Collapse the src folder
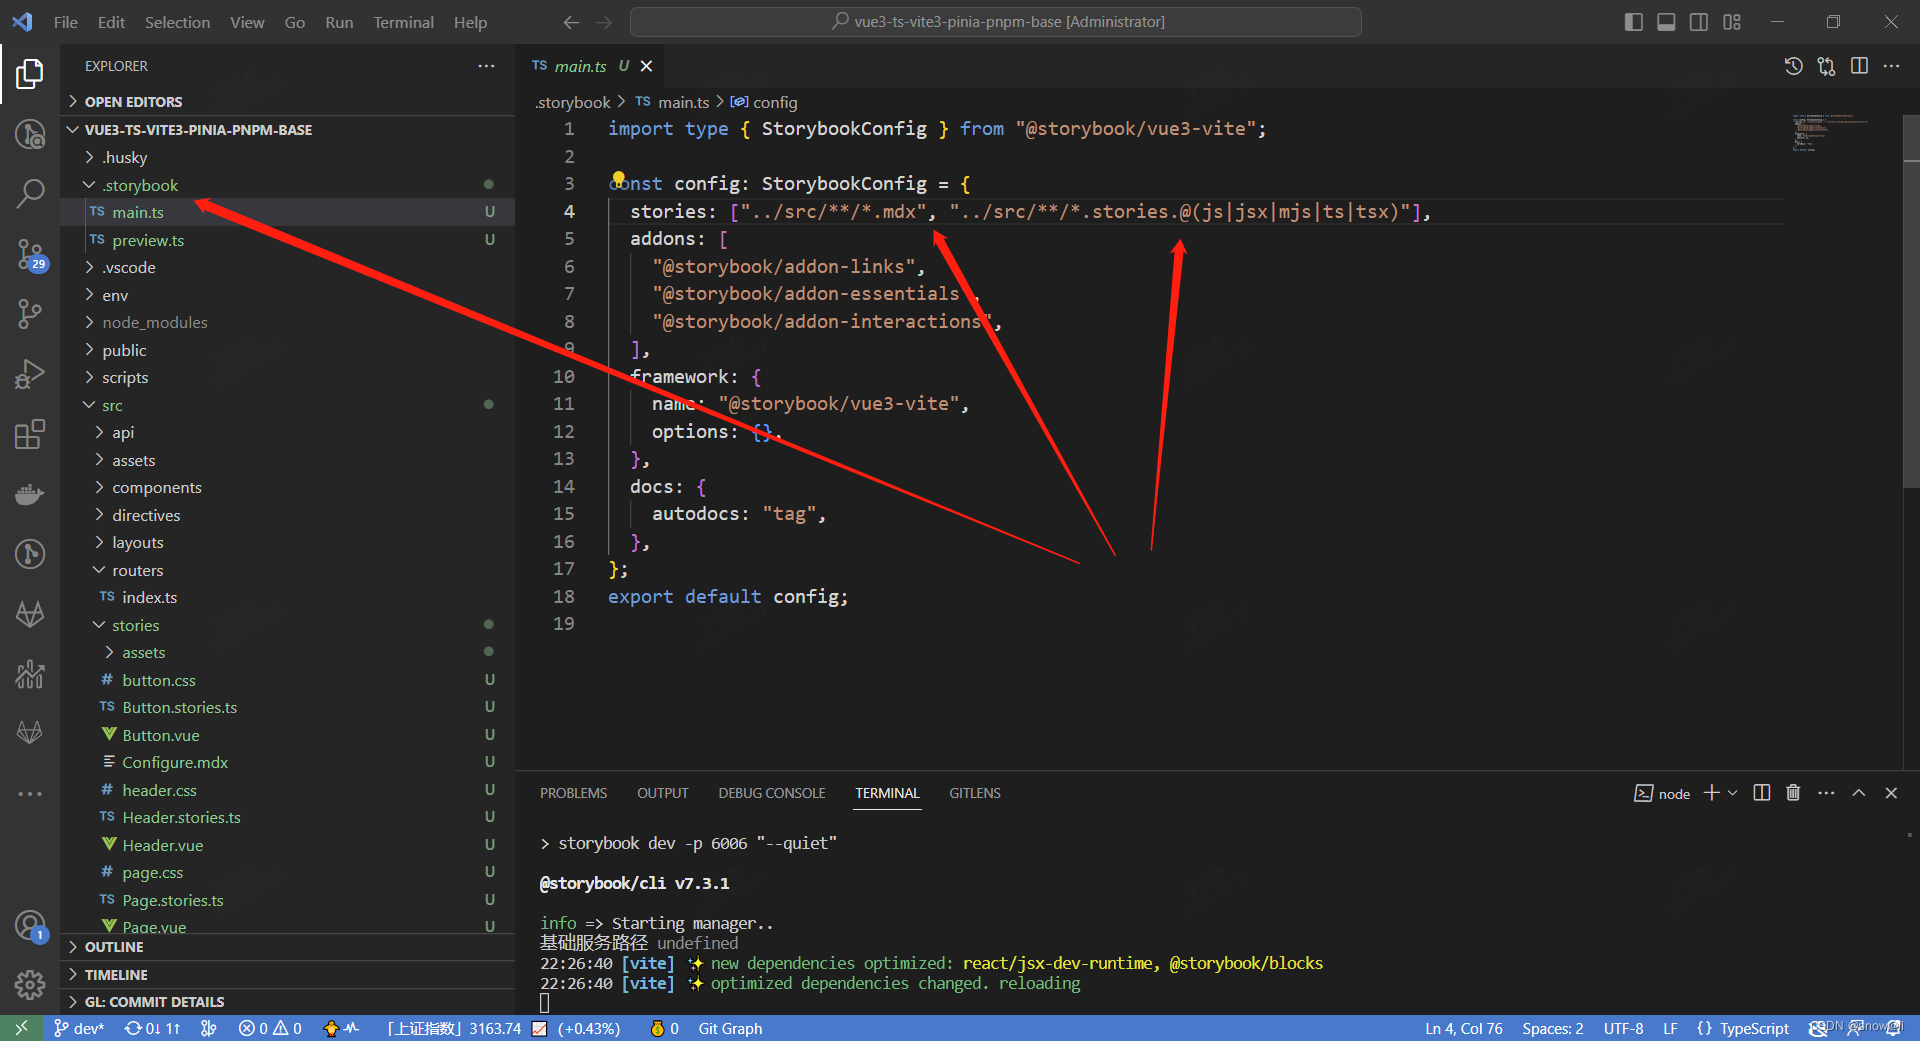 (288, 405)
